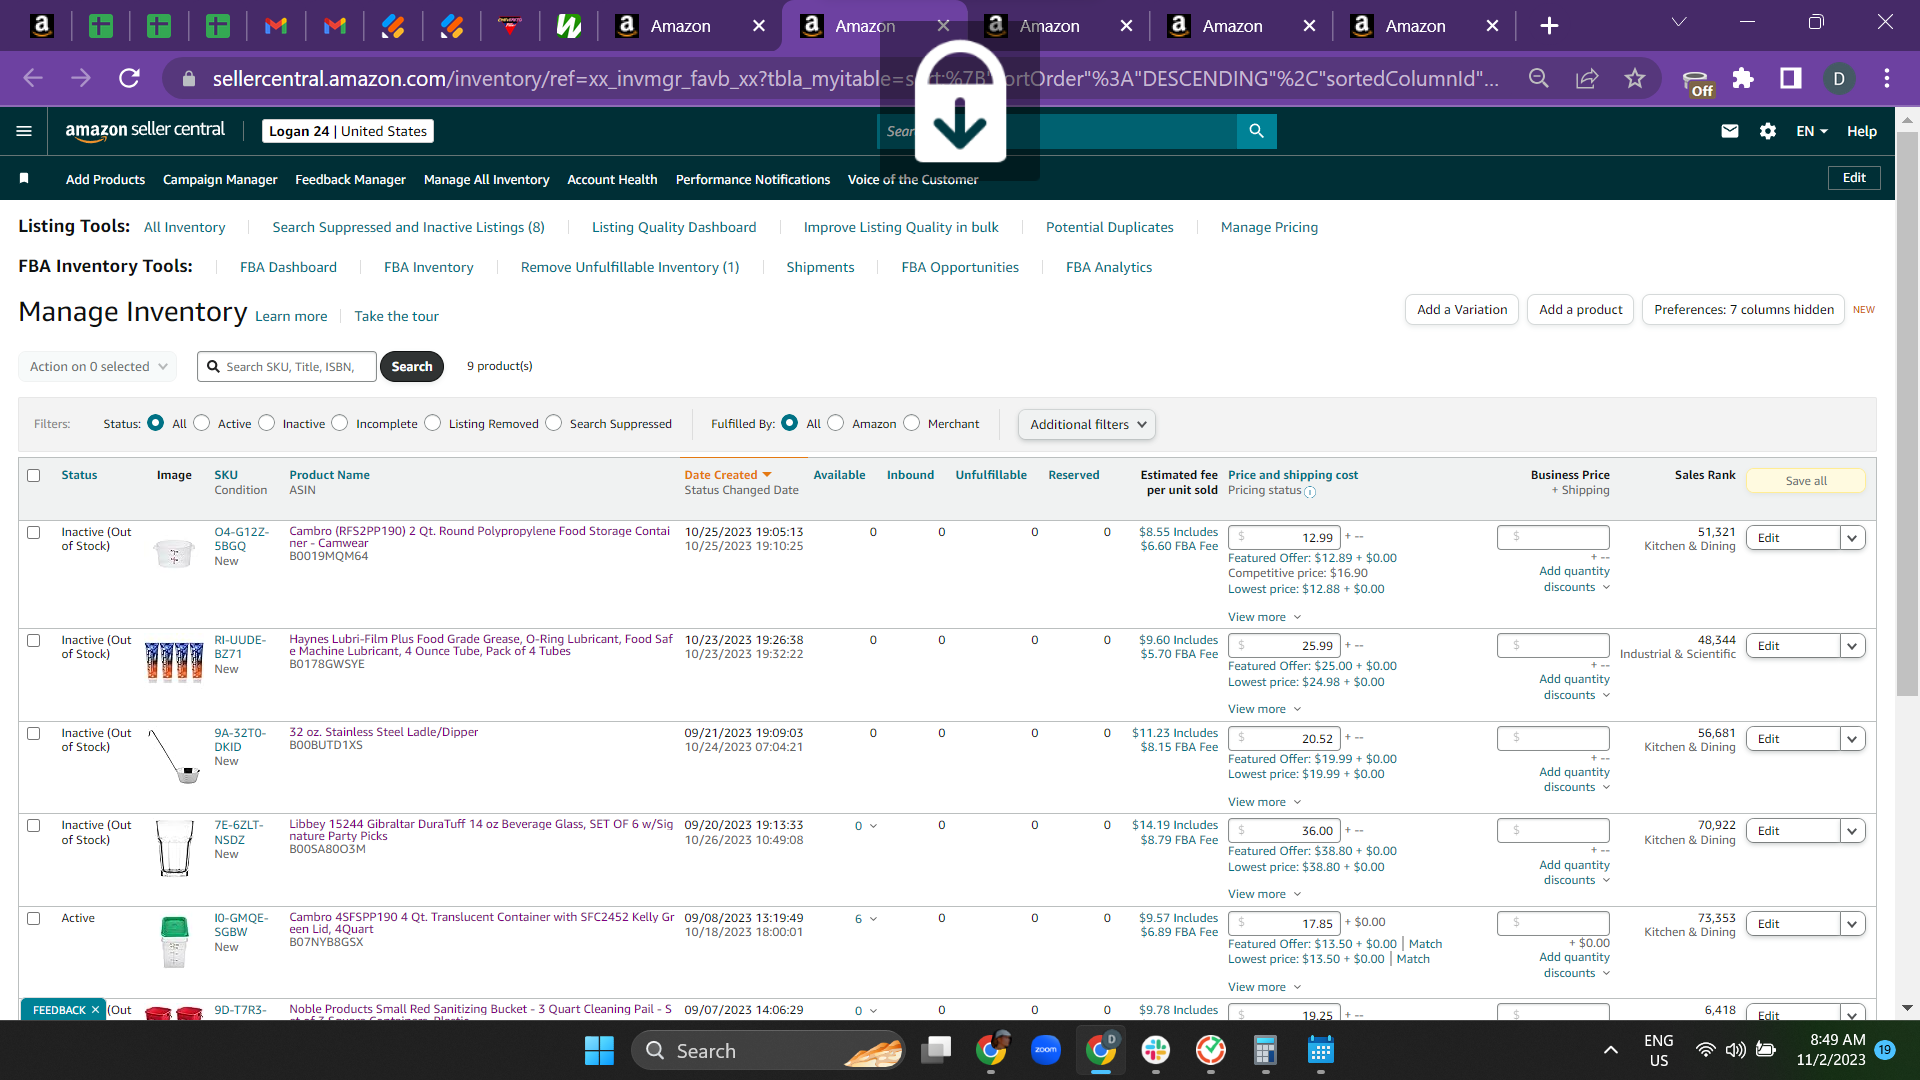This screenshot has width=1920, height=1080.
Task: Click the vertical page scrollbar
Action: point(1907,412)
